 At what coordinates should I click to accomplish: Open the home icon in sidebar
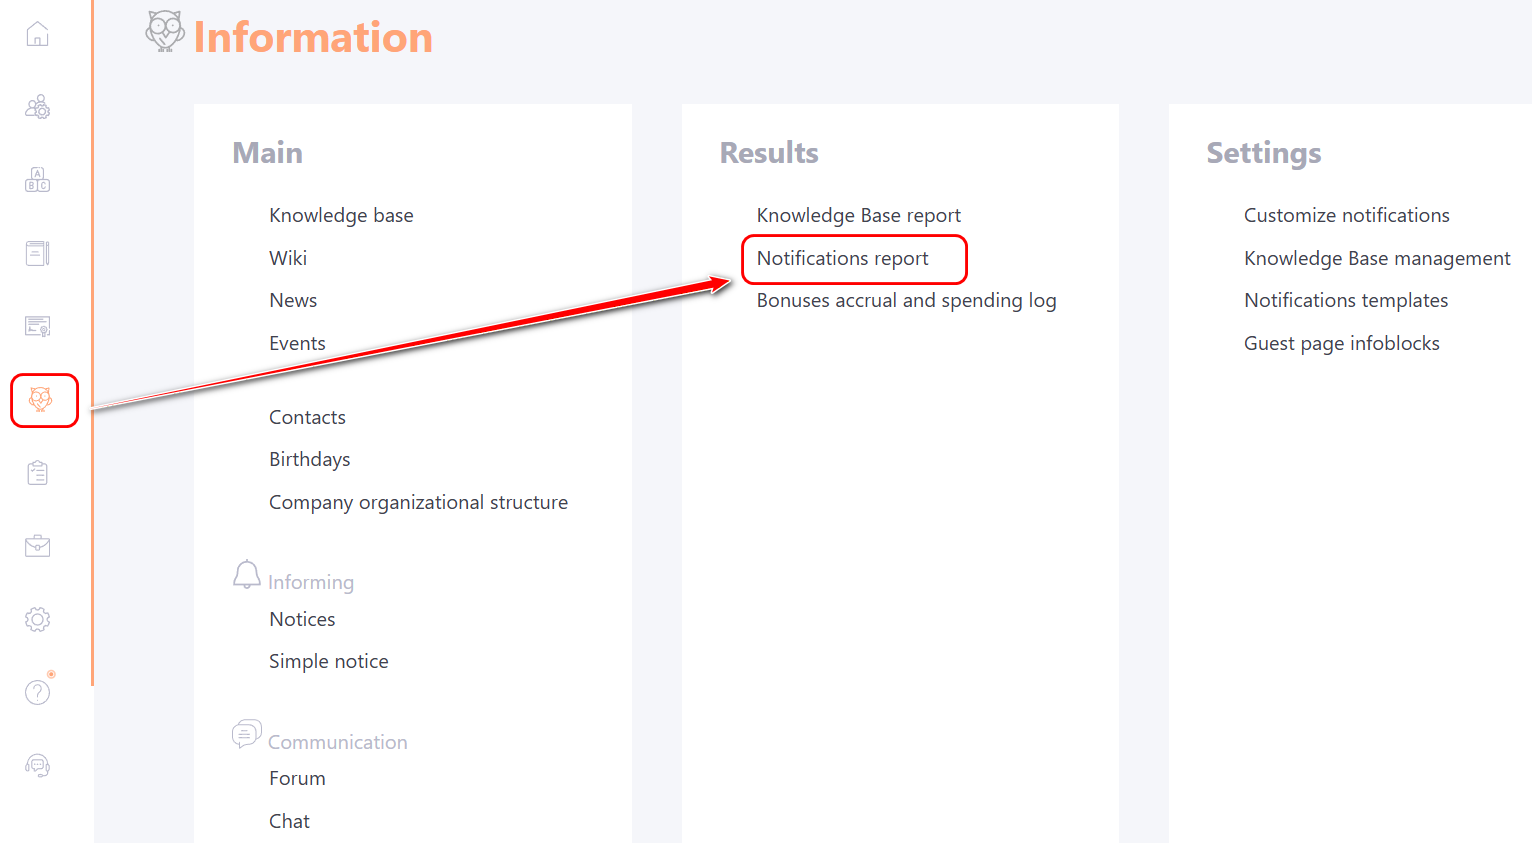(x=38, y=35)
